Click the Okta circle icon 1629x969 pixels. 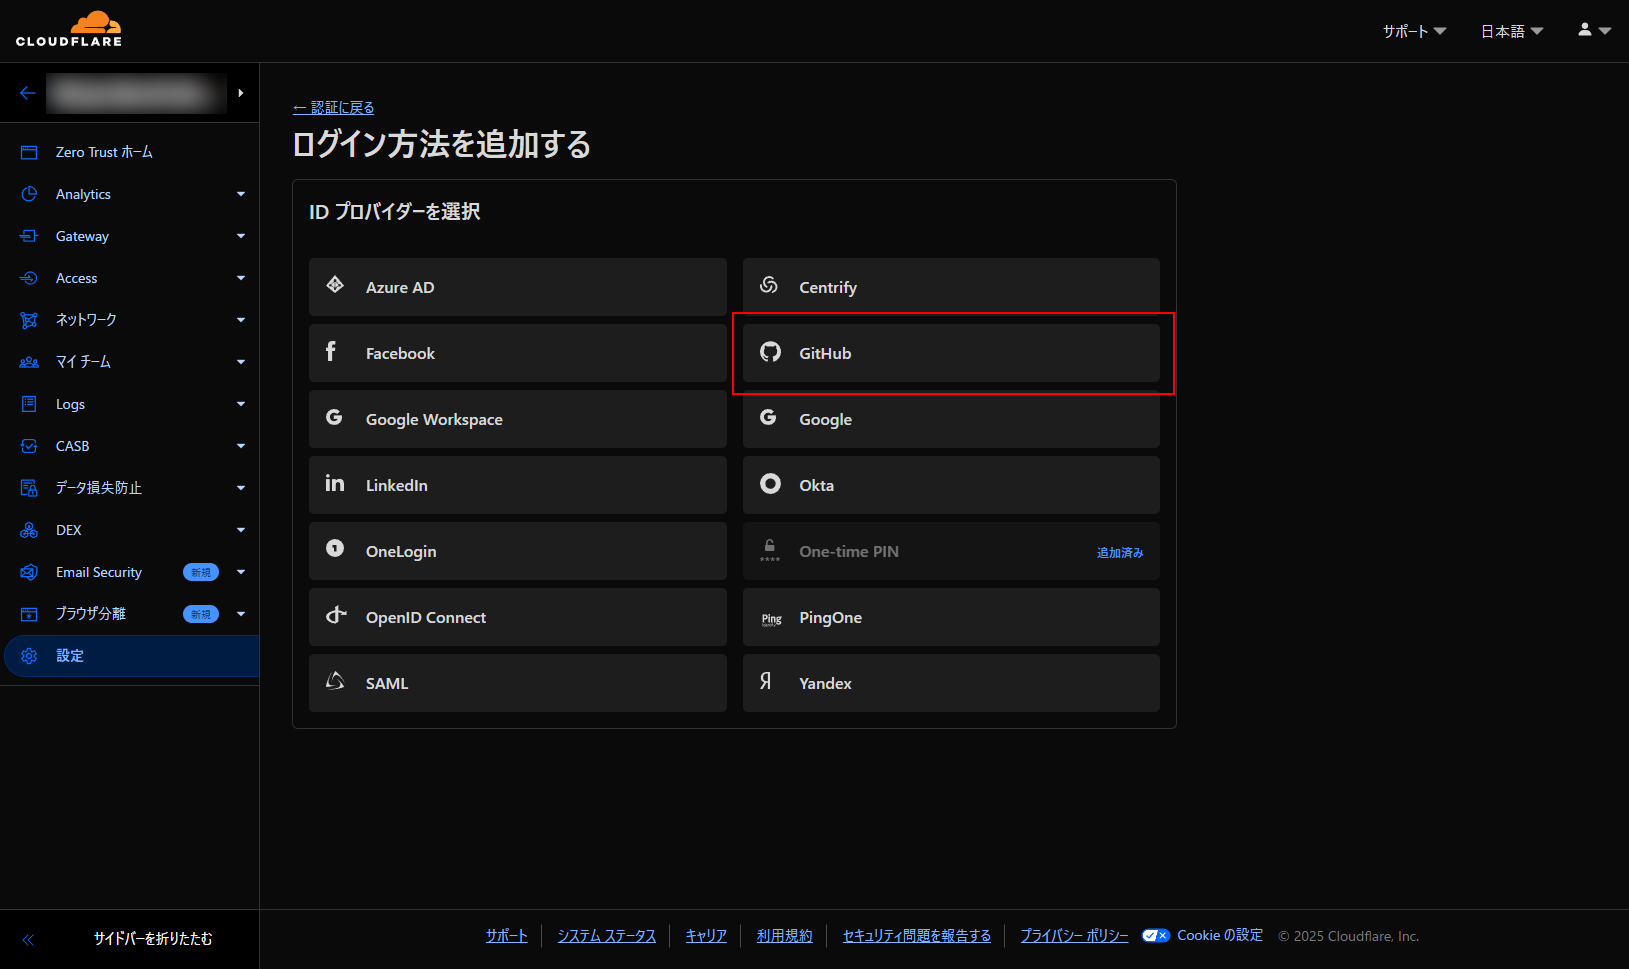point(770,484)
